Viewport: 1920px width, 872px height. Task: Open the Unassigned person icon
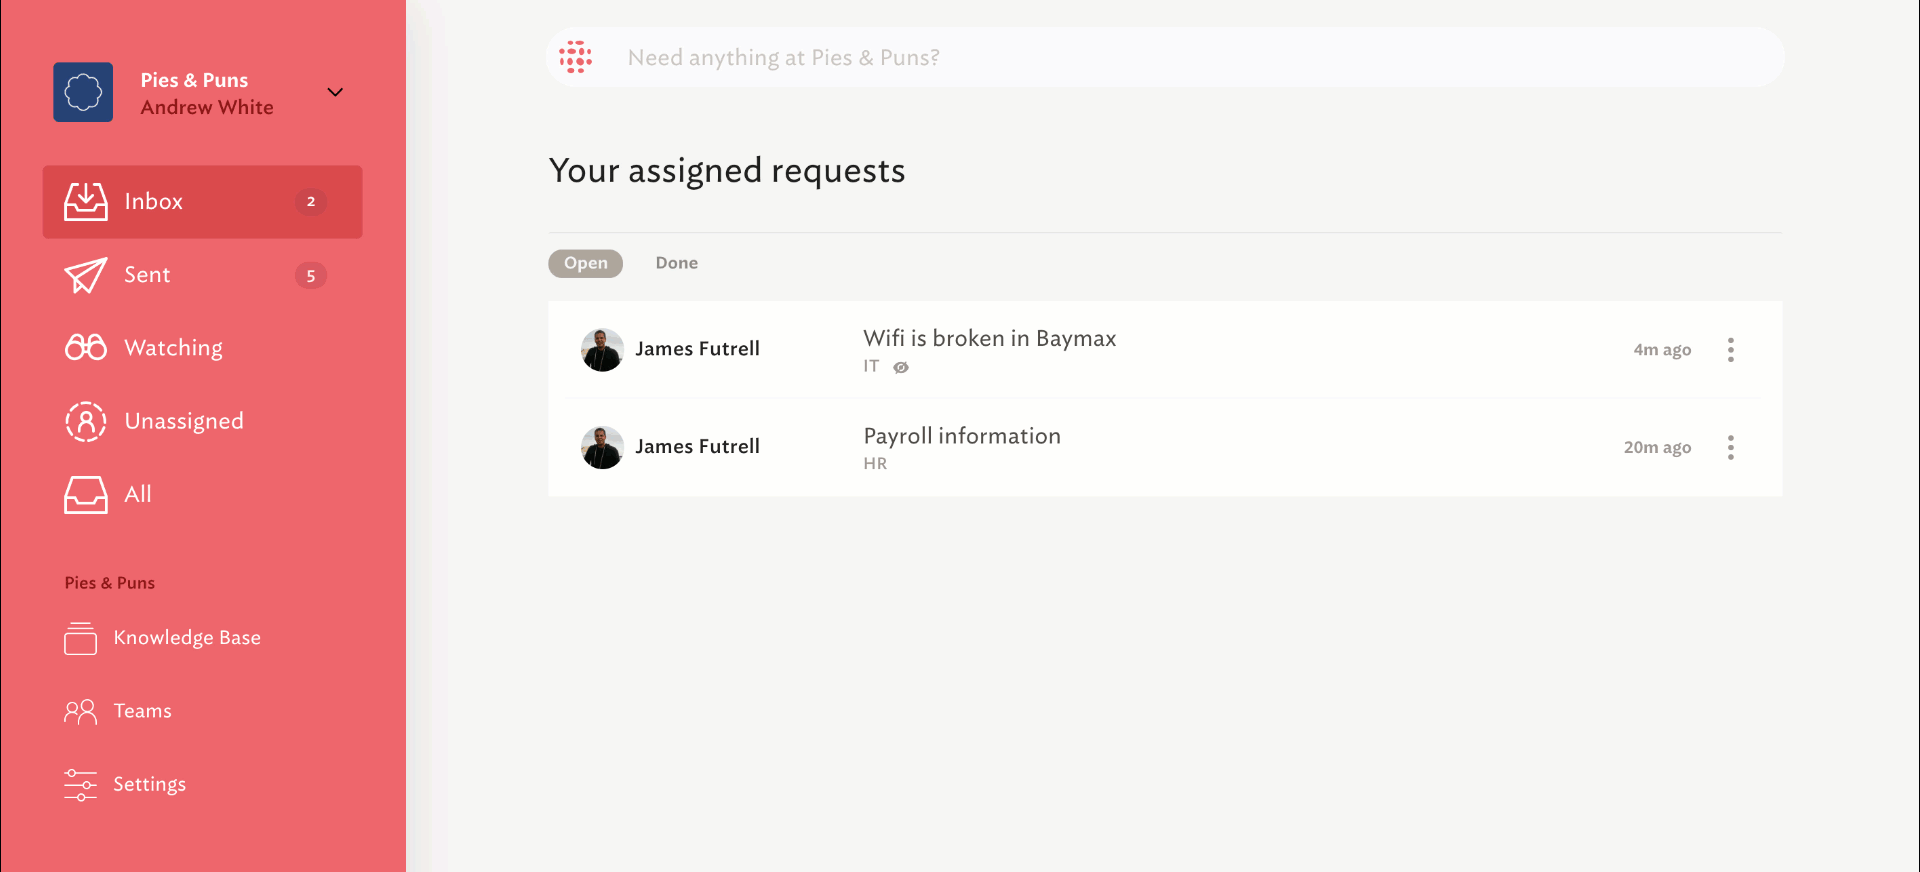(x=86, y=421)
